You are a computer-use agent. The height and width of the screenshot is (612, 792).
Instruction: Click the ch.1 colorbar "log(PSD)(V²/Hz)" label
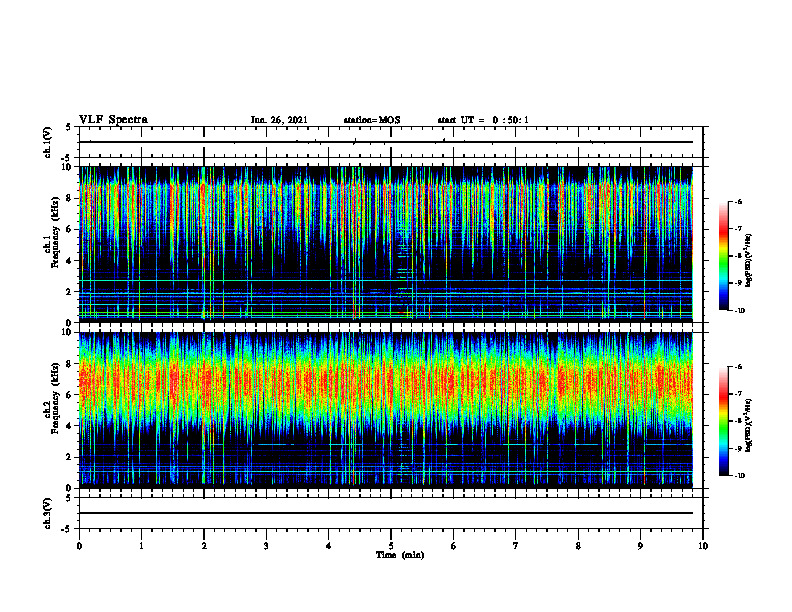[749, 260]
